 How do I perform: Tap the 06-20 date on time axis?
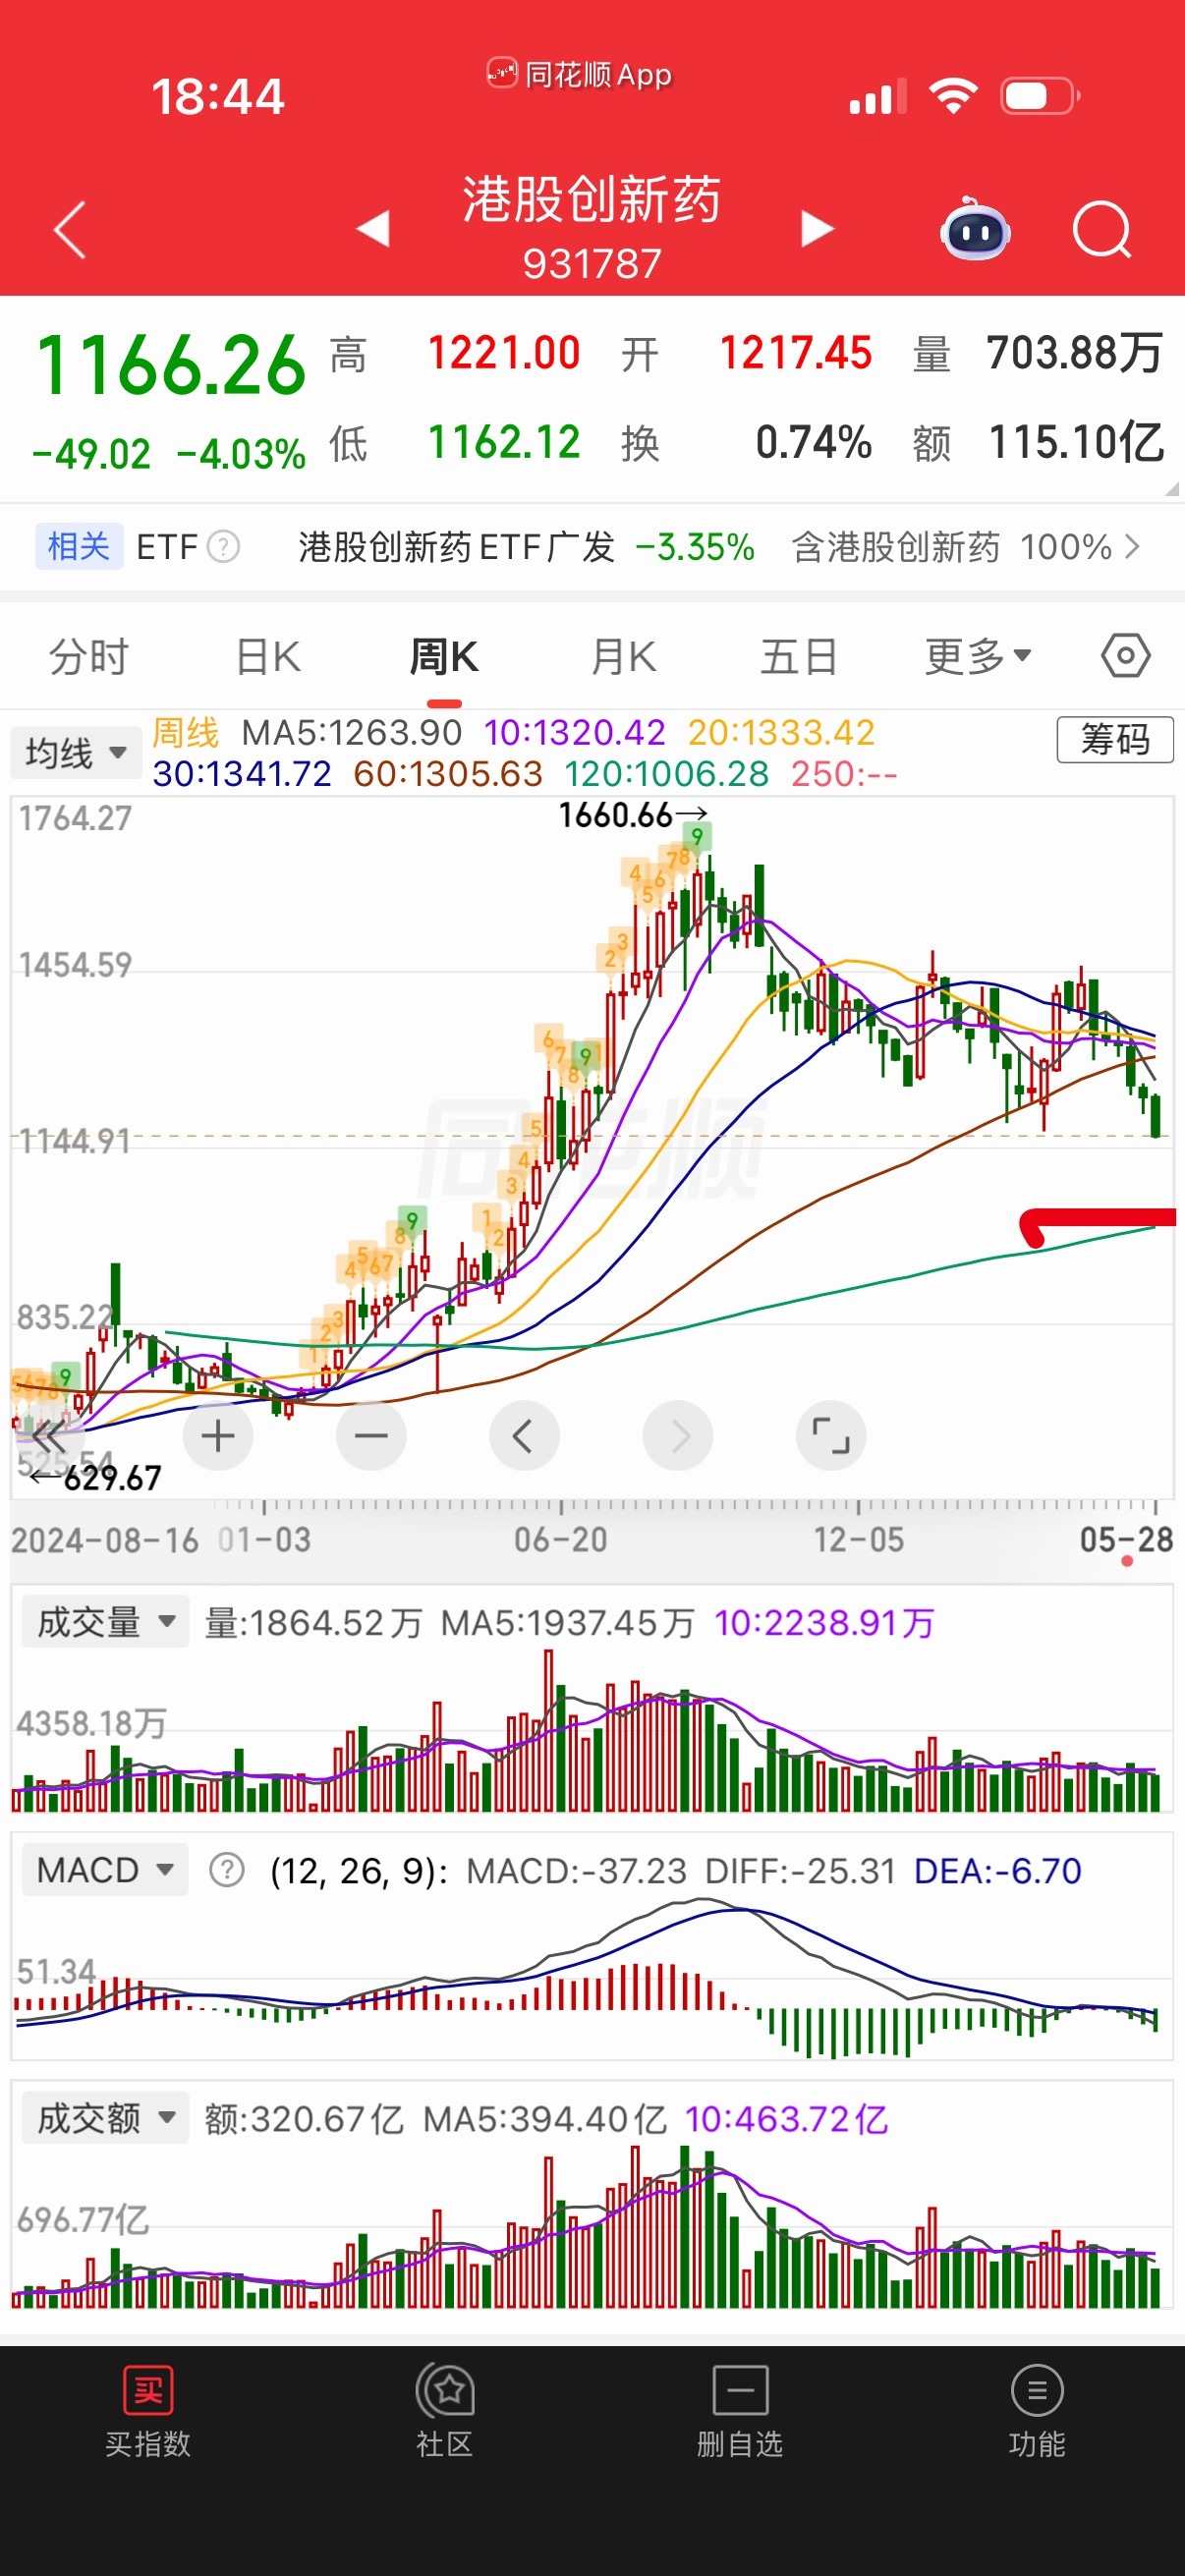coord(560,1540)
